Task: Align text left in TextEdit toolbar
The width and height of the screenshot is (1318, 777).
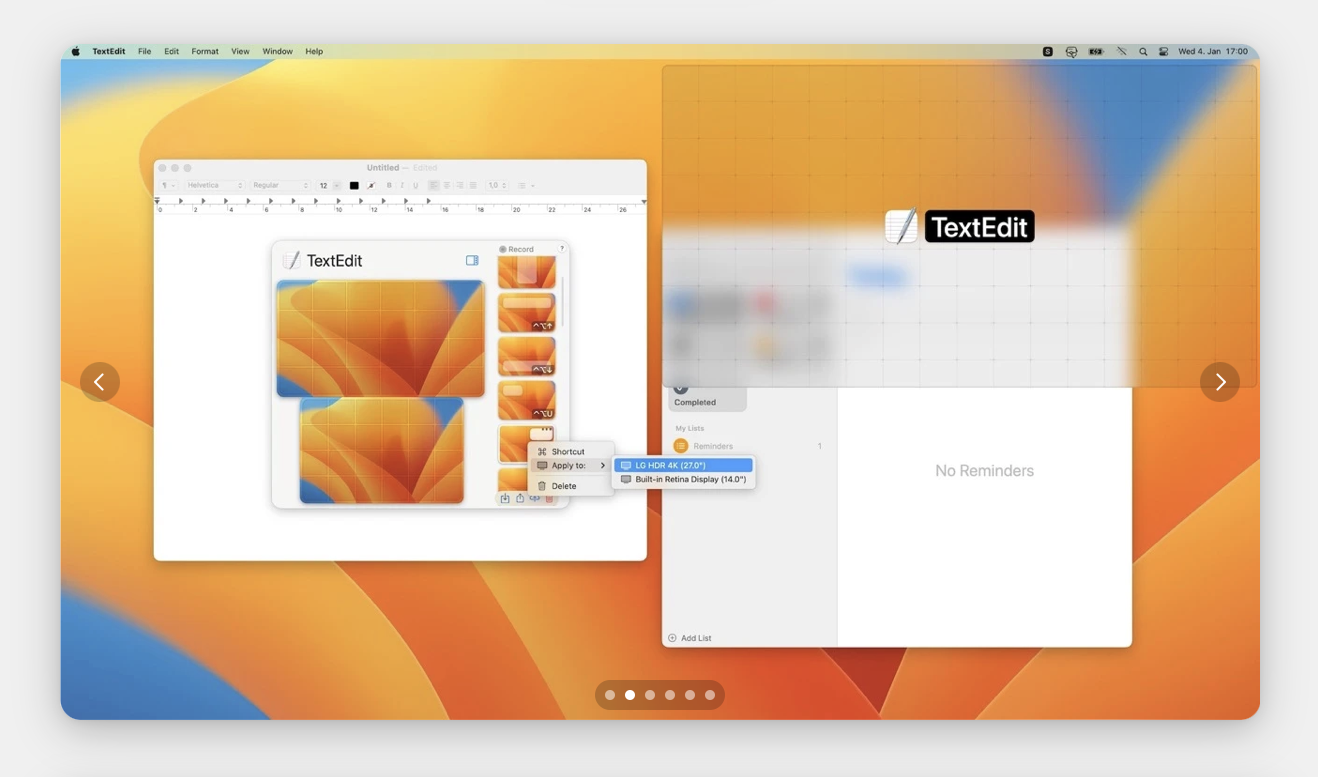Action: tap(434, 185)
